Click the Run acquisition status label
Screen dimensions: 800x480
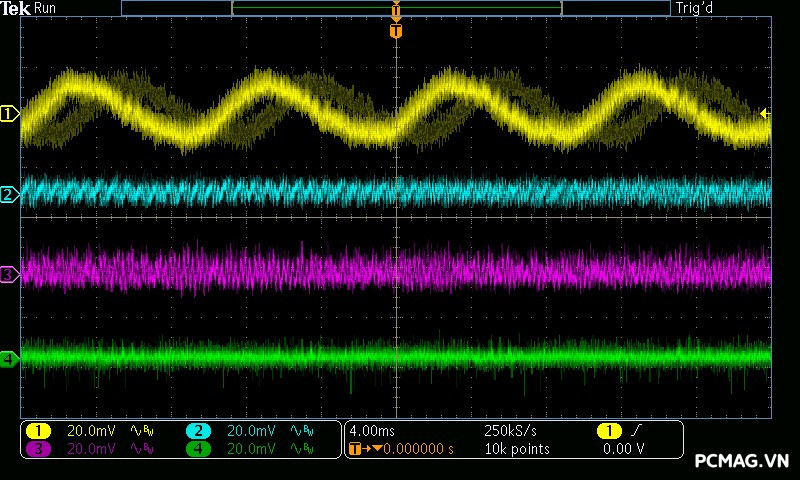[x=46, y=9]
